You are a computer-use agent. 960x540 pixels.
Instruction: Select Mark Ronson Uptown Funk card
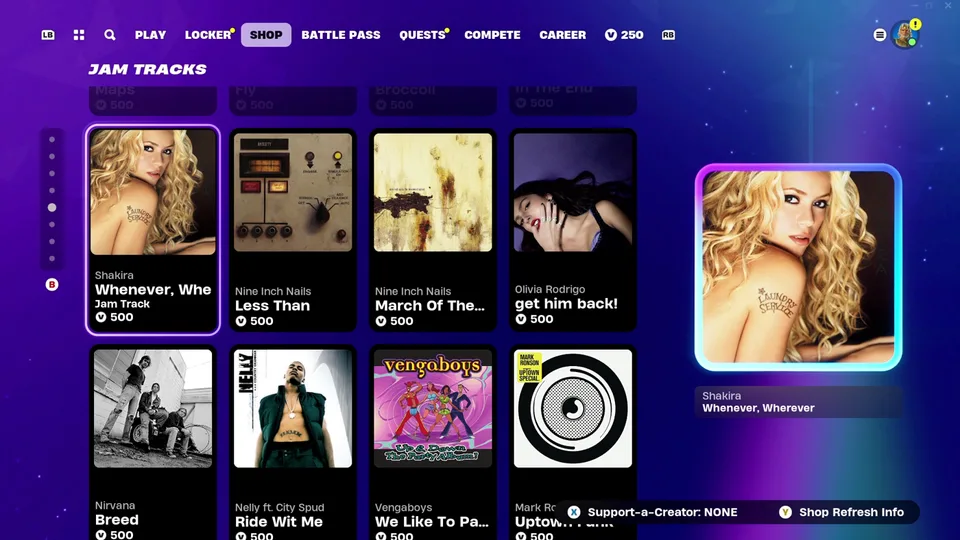[573, 443]
